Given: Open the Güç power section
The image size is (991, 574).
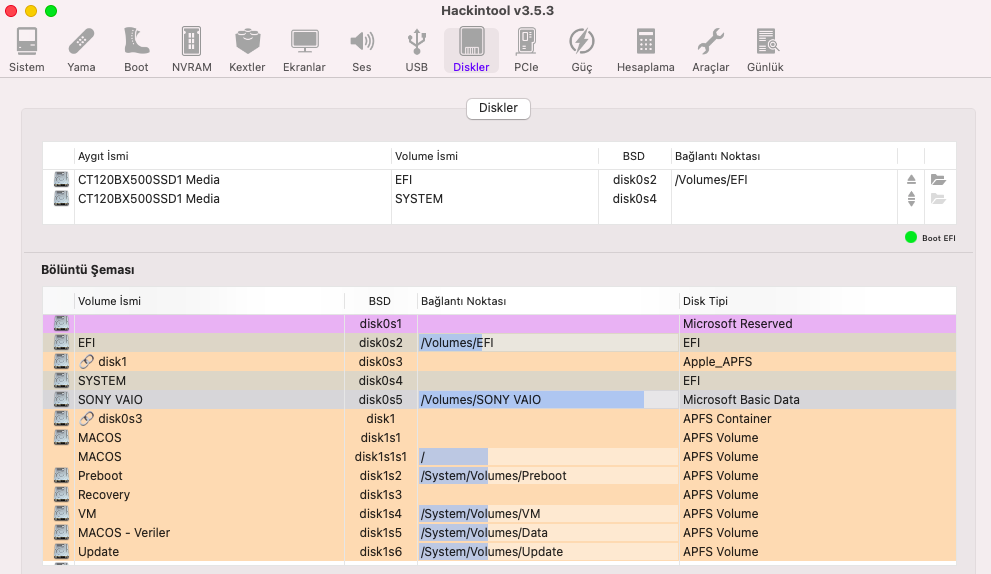Looking at the screenshot, I should click(581, 50).
